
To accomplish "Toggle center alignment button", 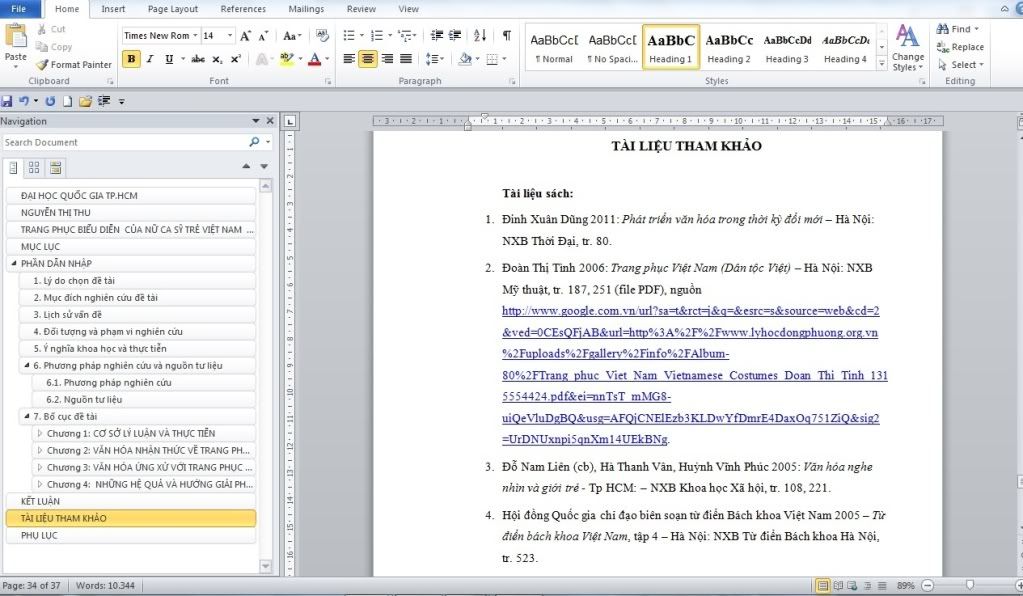I will (368, 59).
